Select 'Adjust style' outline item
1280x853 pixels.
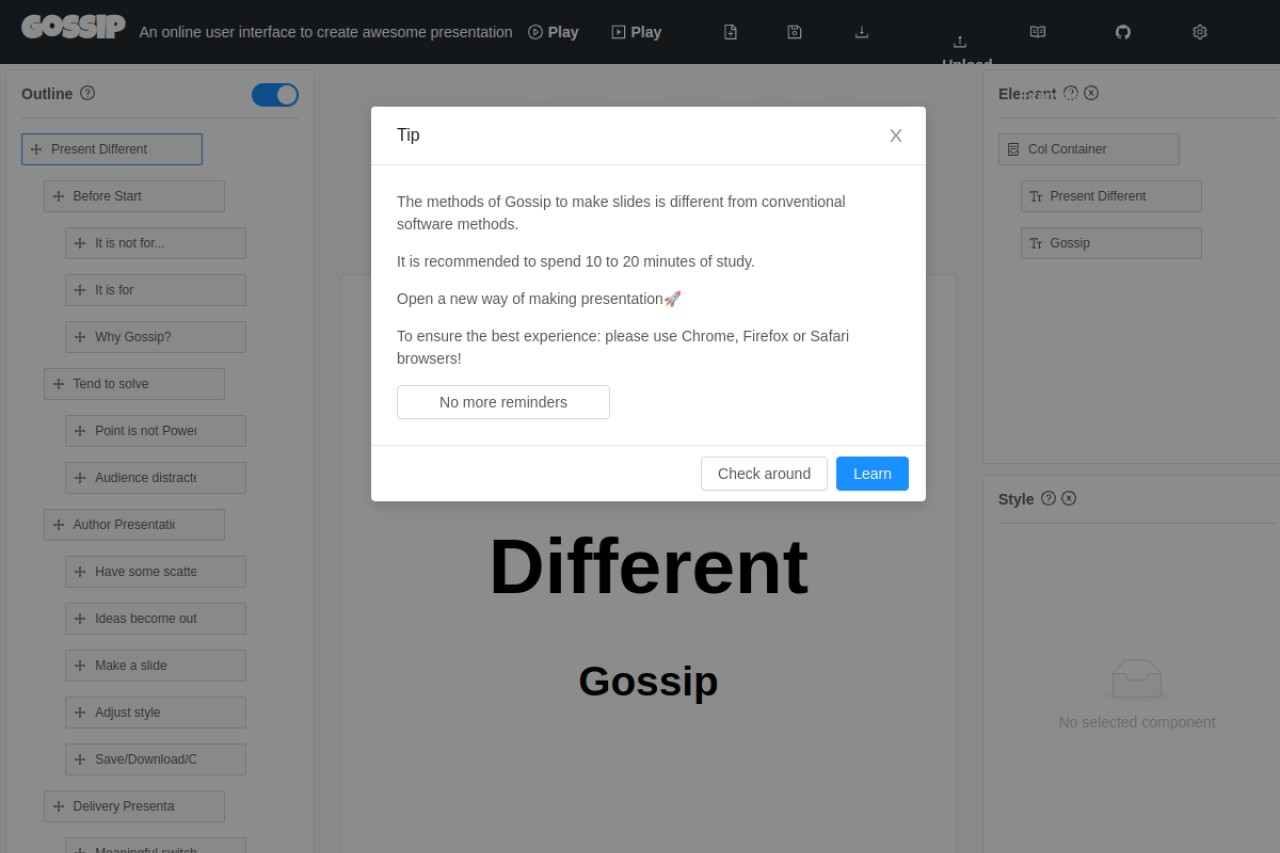tap(156, 713)
